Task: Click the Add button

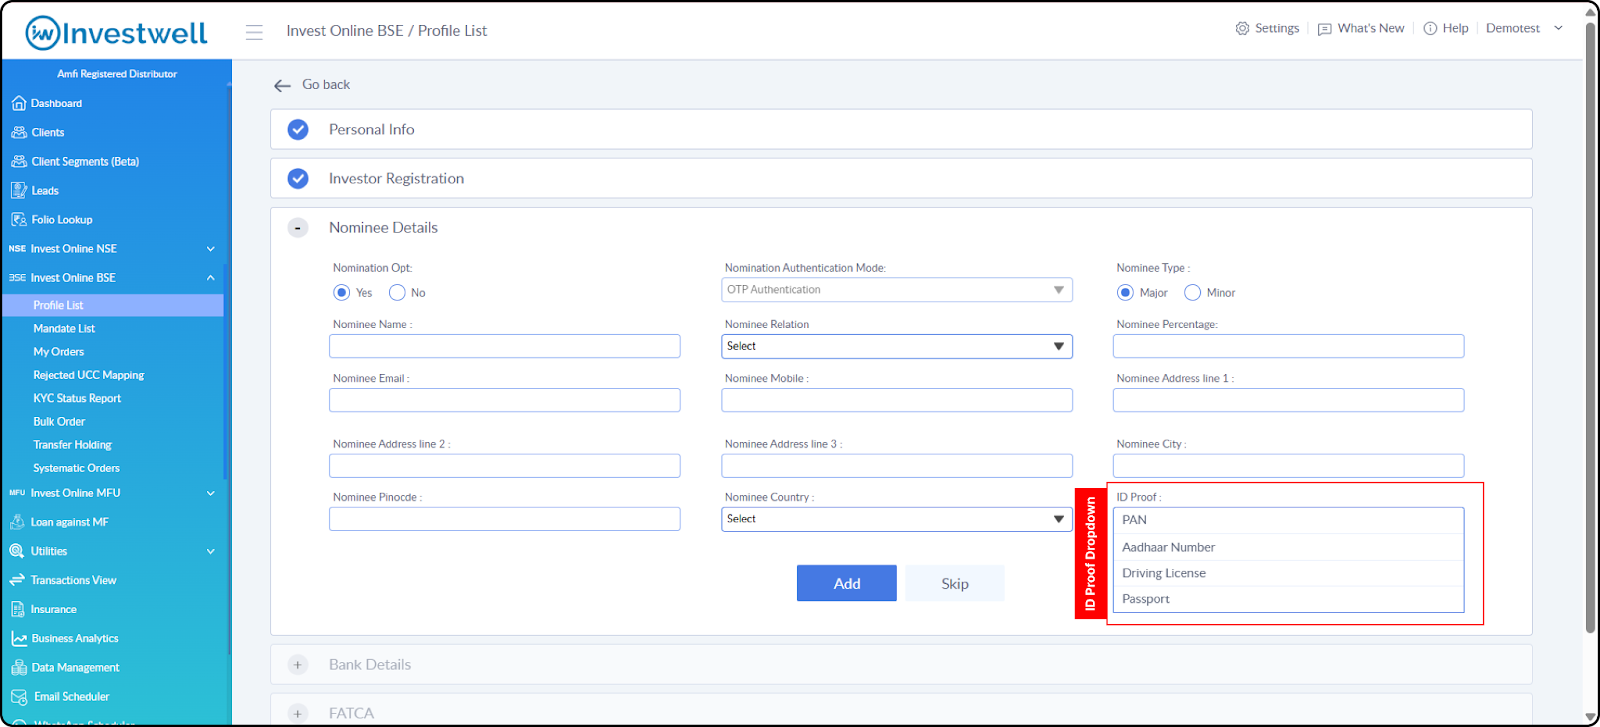Action: click(x=846, y=583)
